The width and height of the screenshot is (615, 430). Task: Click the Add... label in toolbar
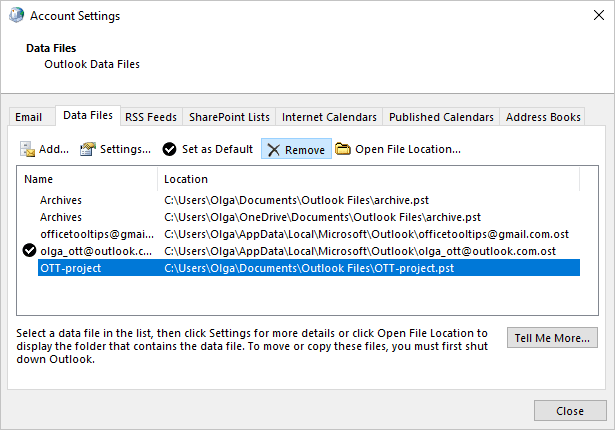(54, 149)
